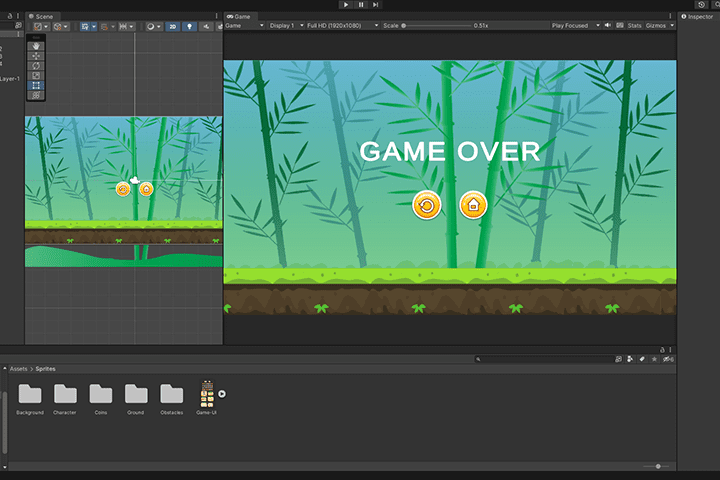Select the Game-UI sprite sheet asset
The width and height of the screenshot is (720, 480).
point(207,398)
